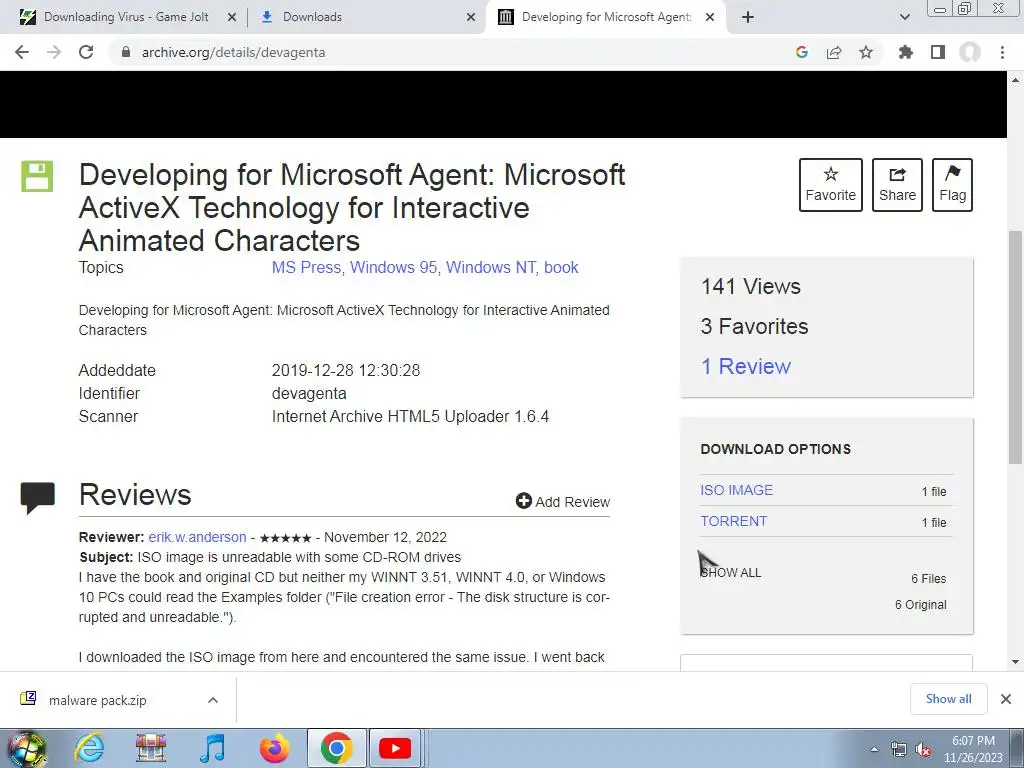Click the scrollbar down arrow
The height and width of the screenshot is (768, 1024).
(x=1016, y=662)
